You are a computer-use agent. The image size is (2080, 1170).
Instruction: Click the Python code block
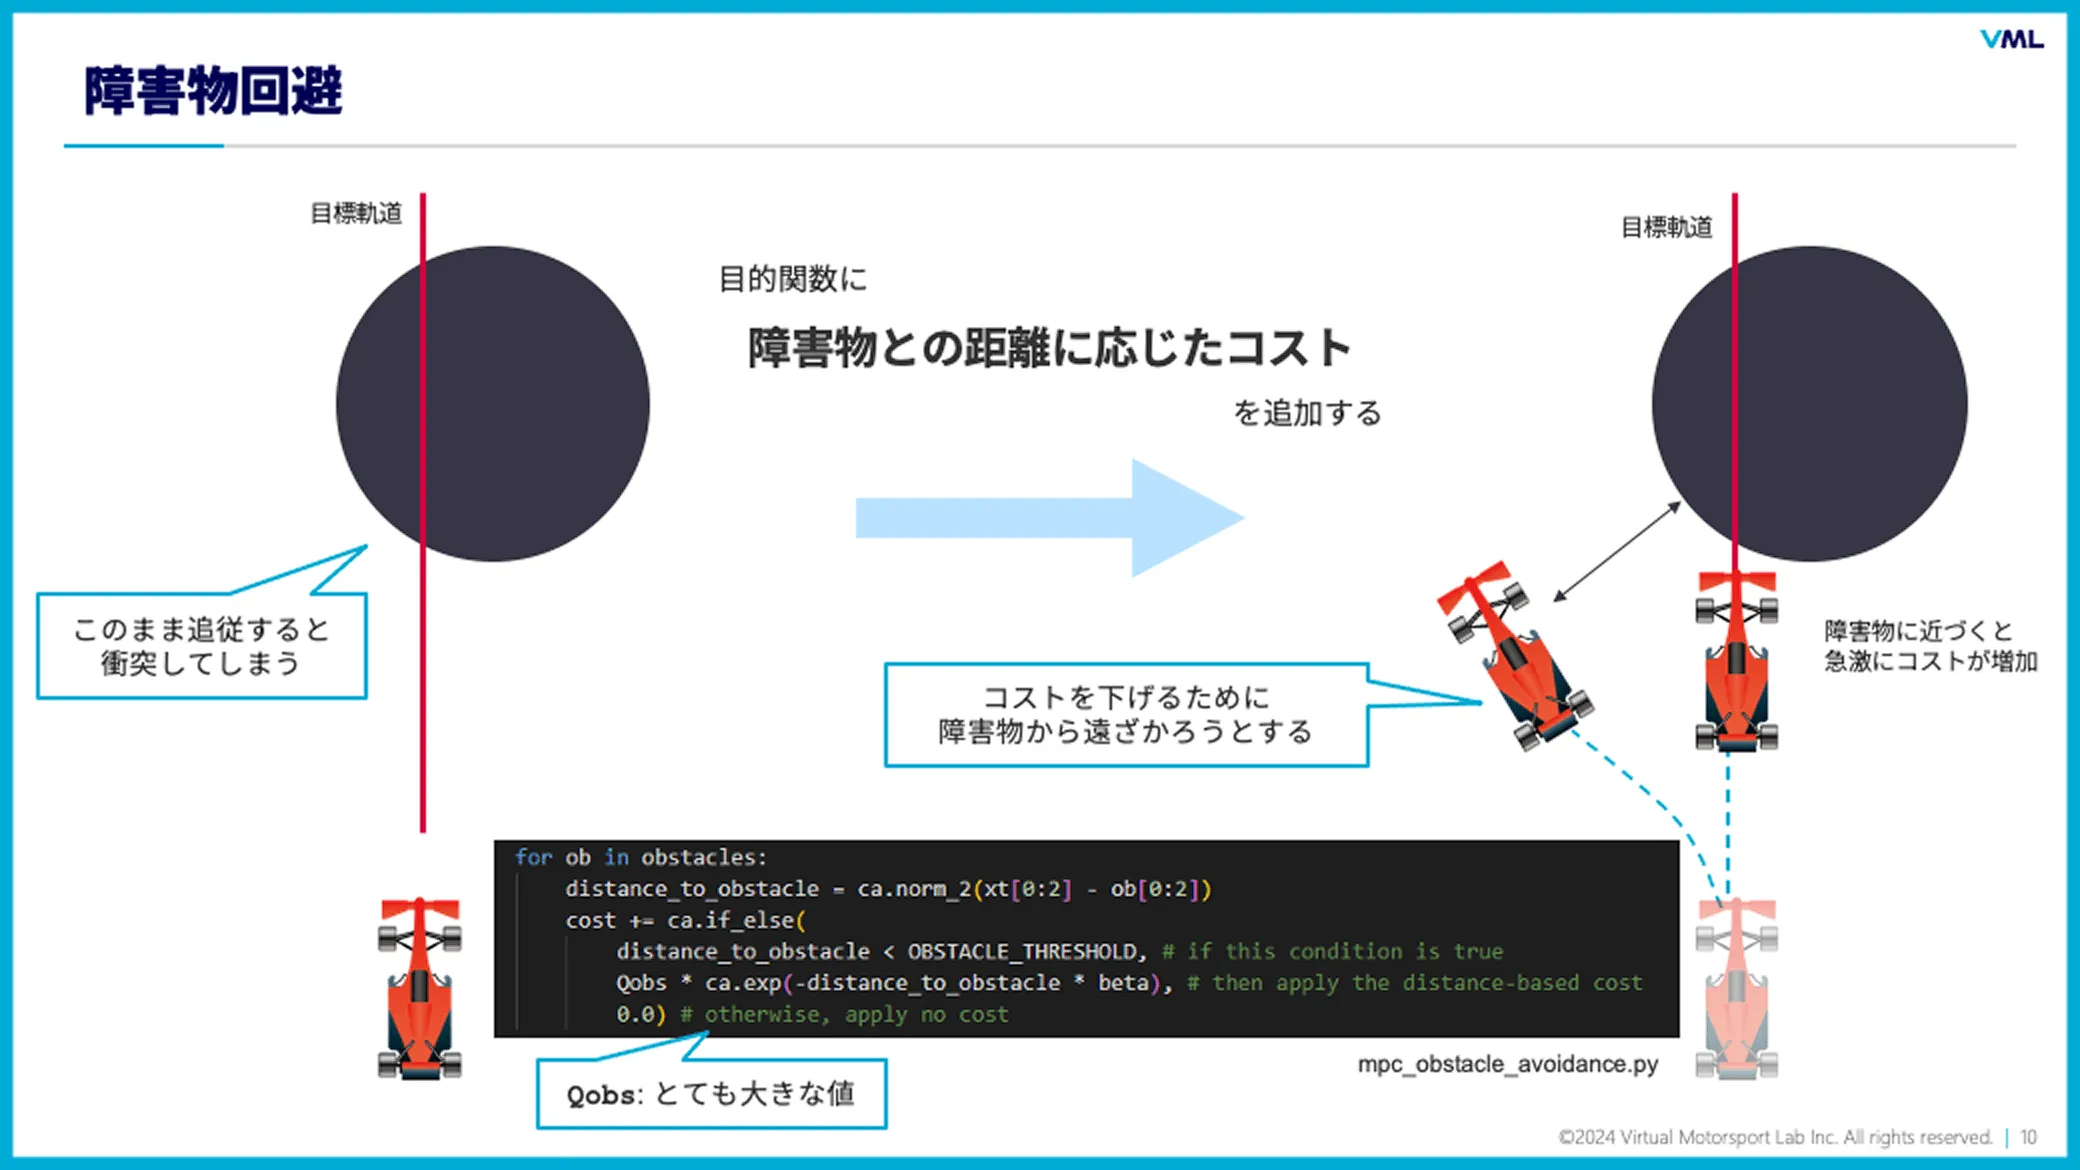click(1085, 937)
